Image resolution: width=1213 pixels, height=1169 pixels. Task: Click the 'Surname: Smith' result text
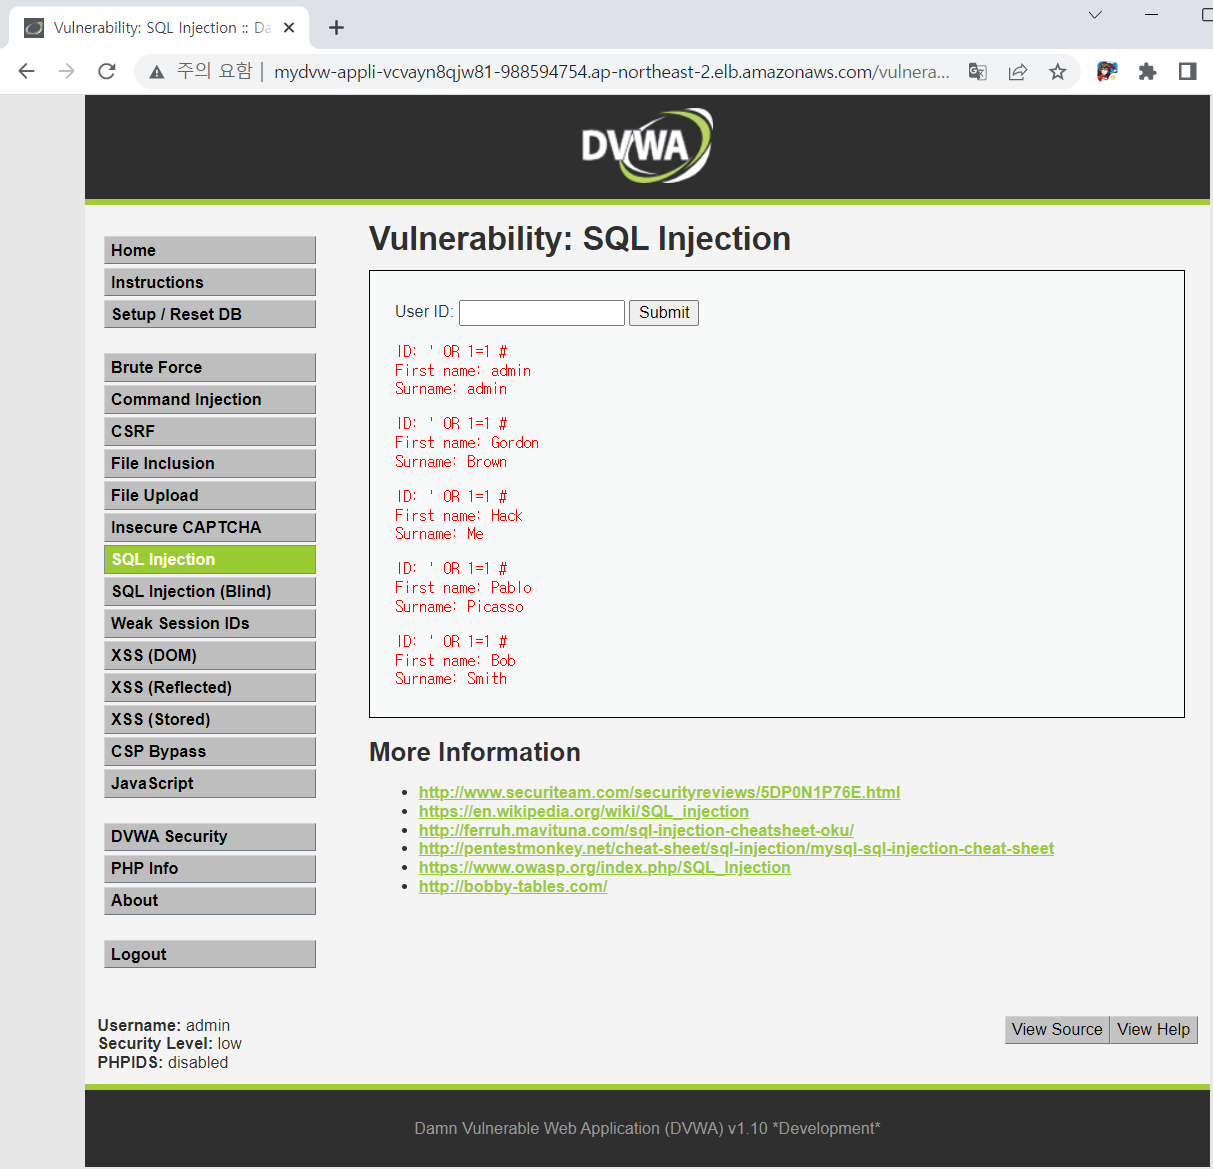point(451,679)
